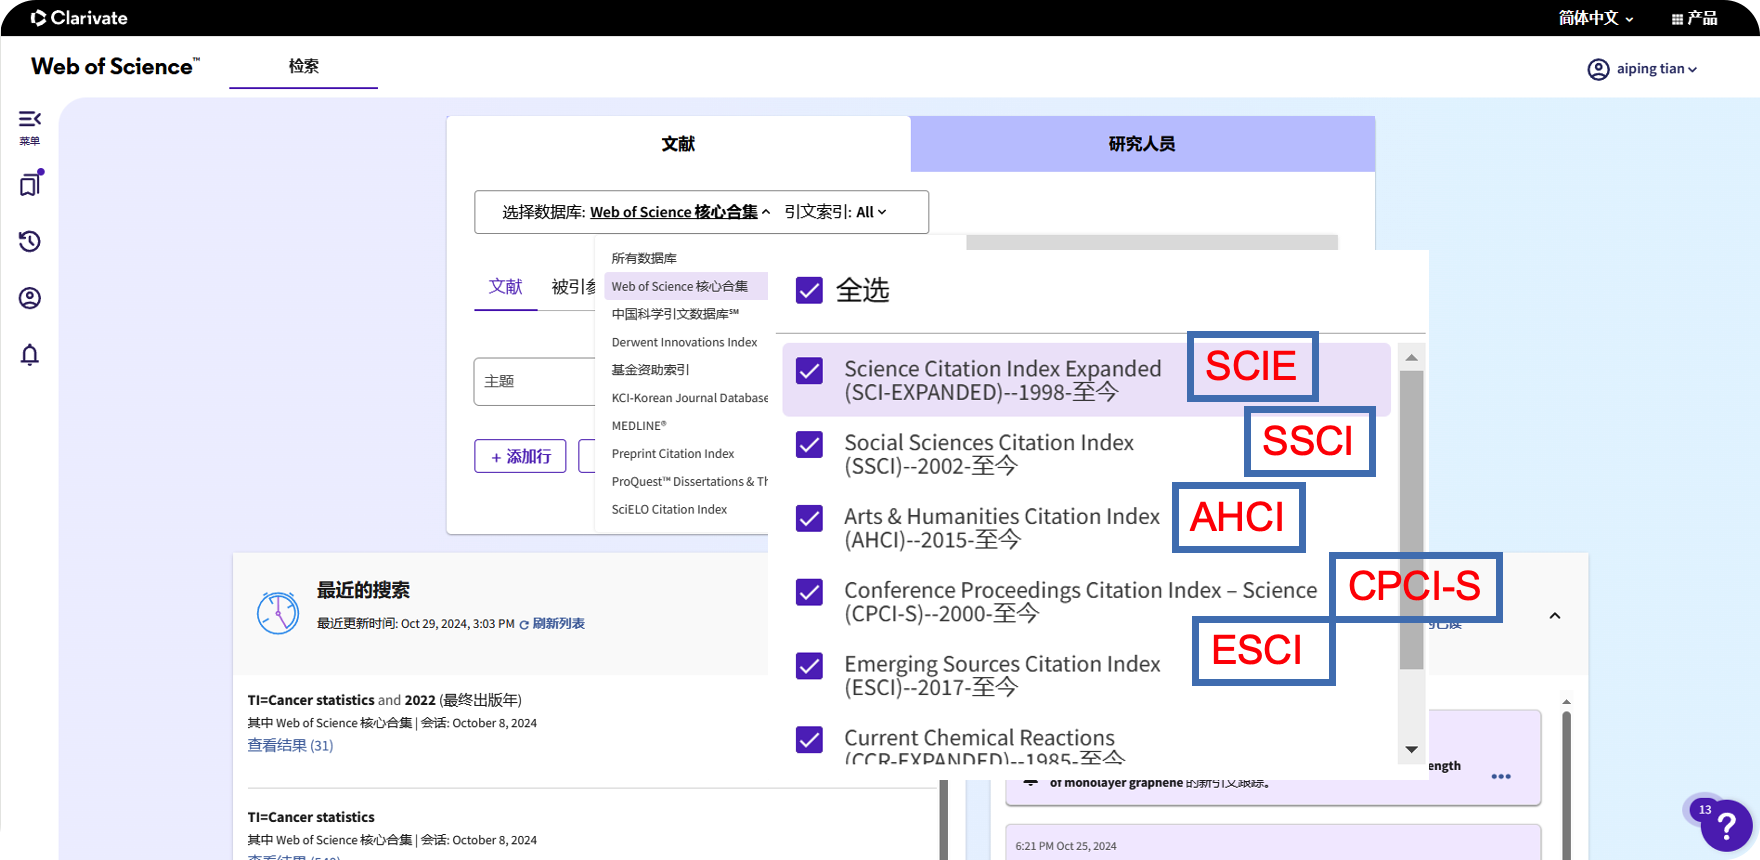Viewport: 1760px width, 860px height.
Task: Collapse the panel with chevron up
Action: 1555,616
